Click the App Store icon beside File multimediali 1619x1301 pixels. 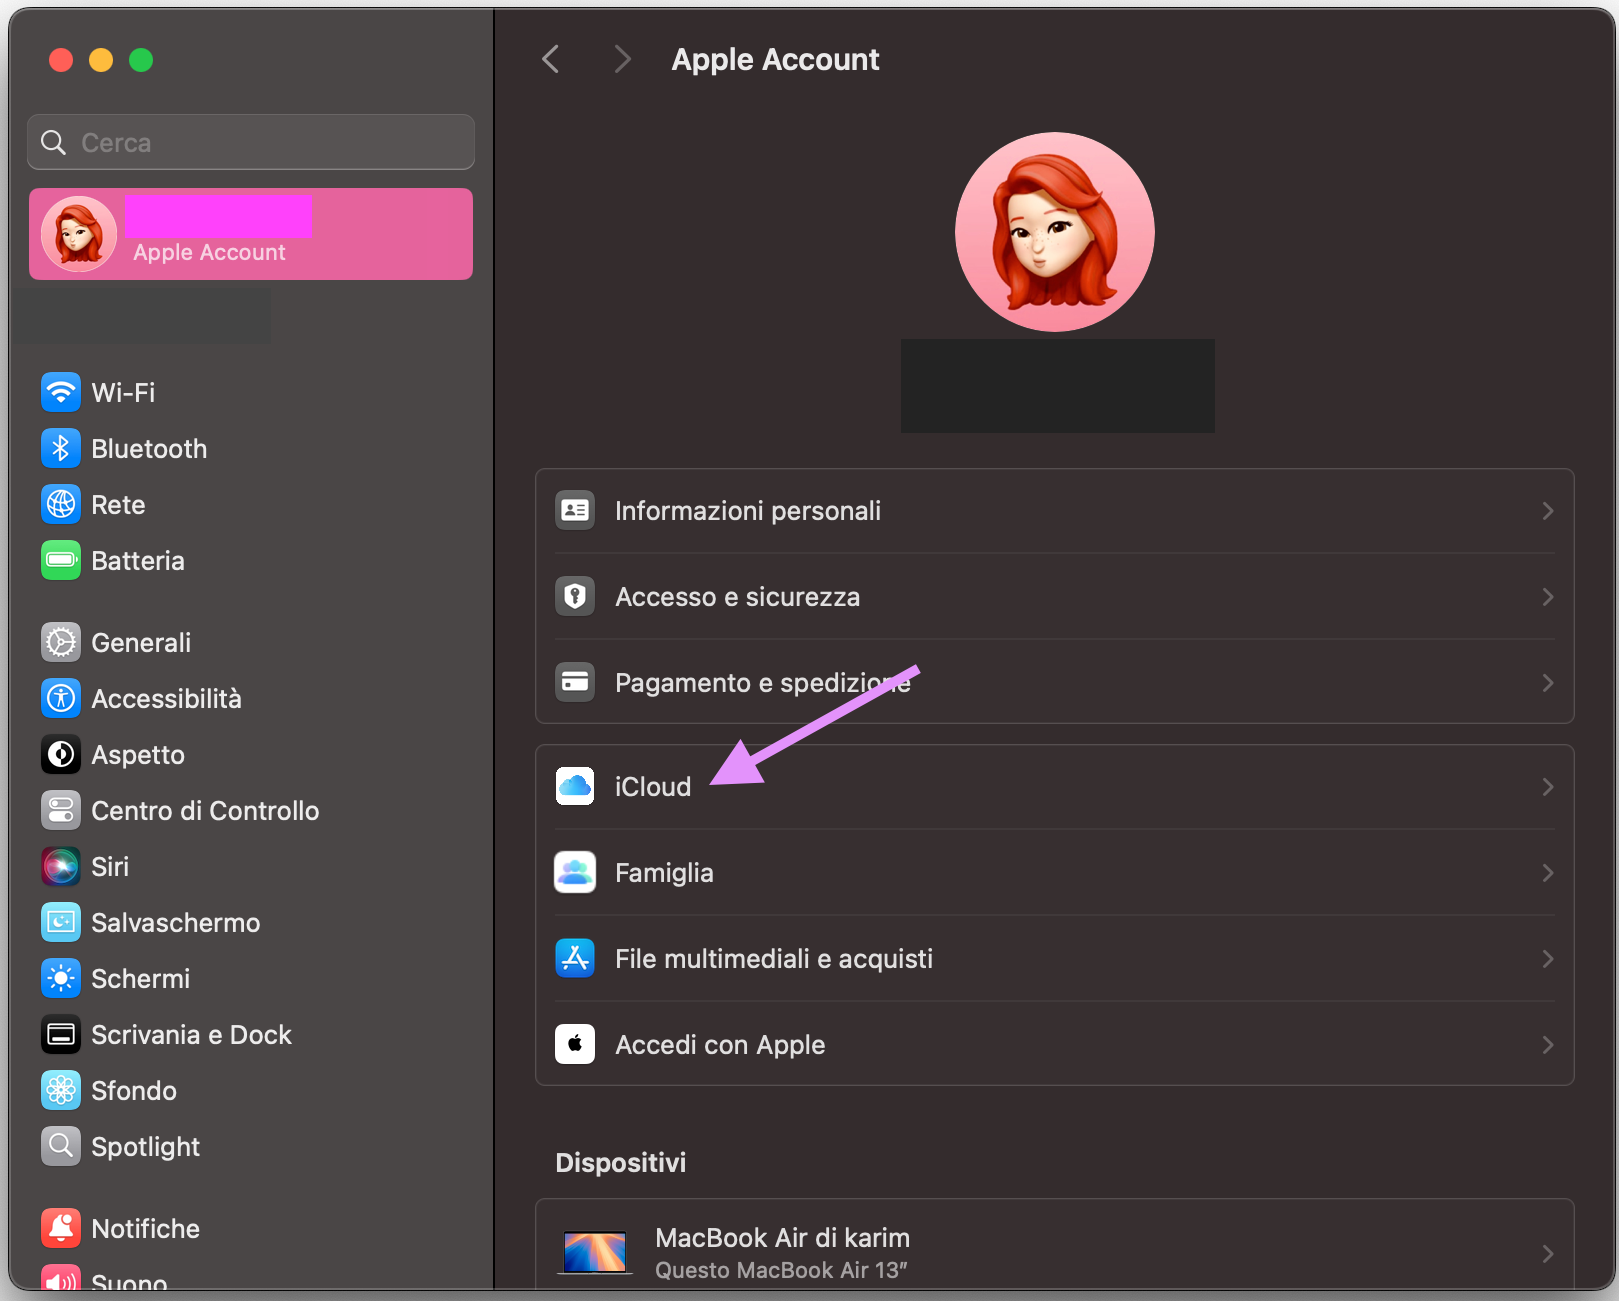575,958
